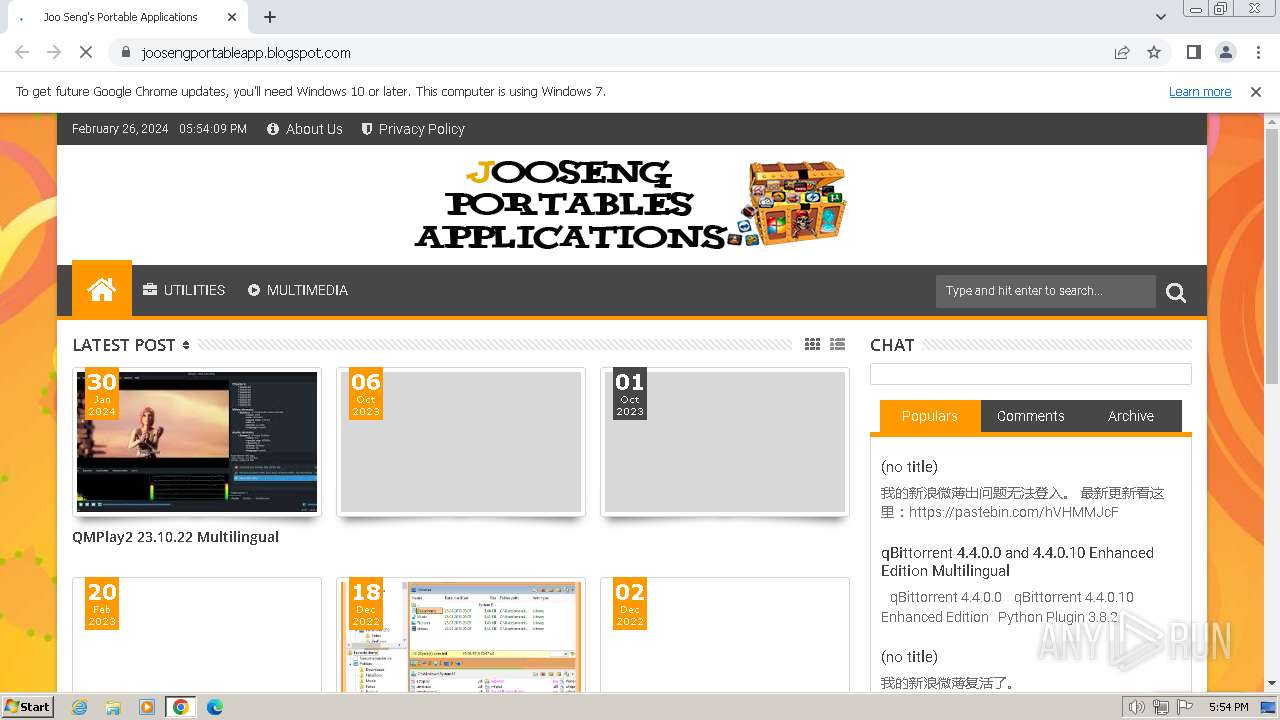Open the tab search dropdown
The image size is (1280, 720).
pos(1161,17)
